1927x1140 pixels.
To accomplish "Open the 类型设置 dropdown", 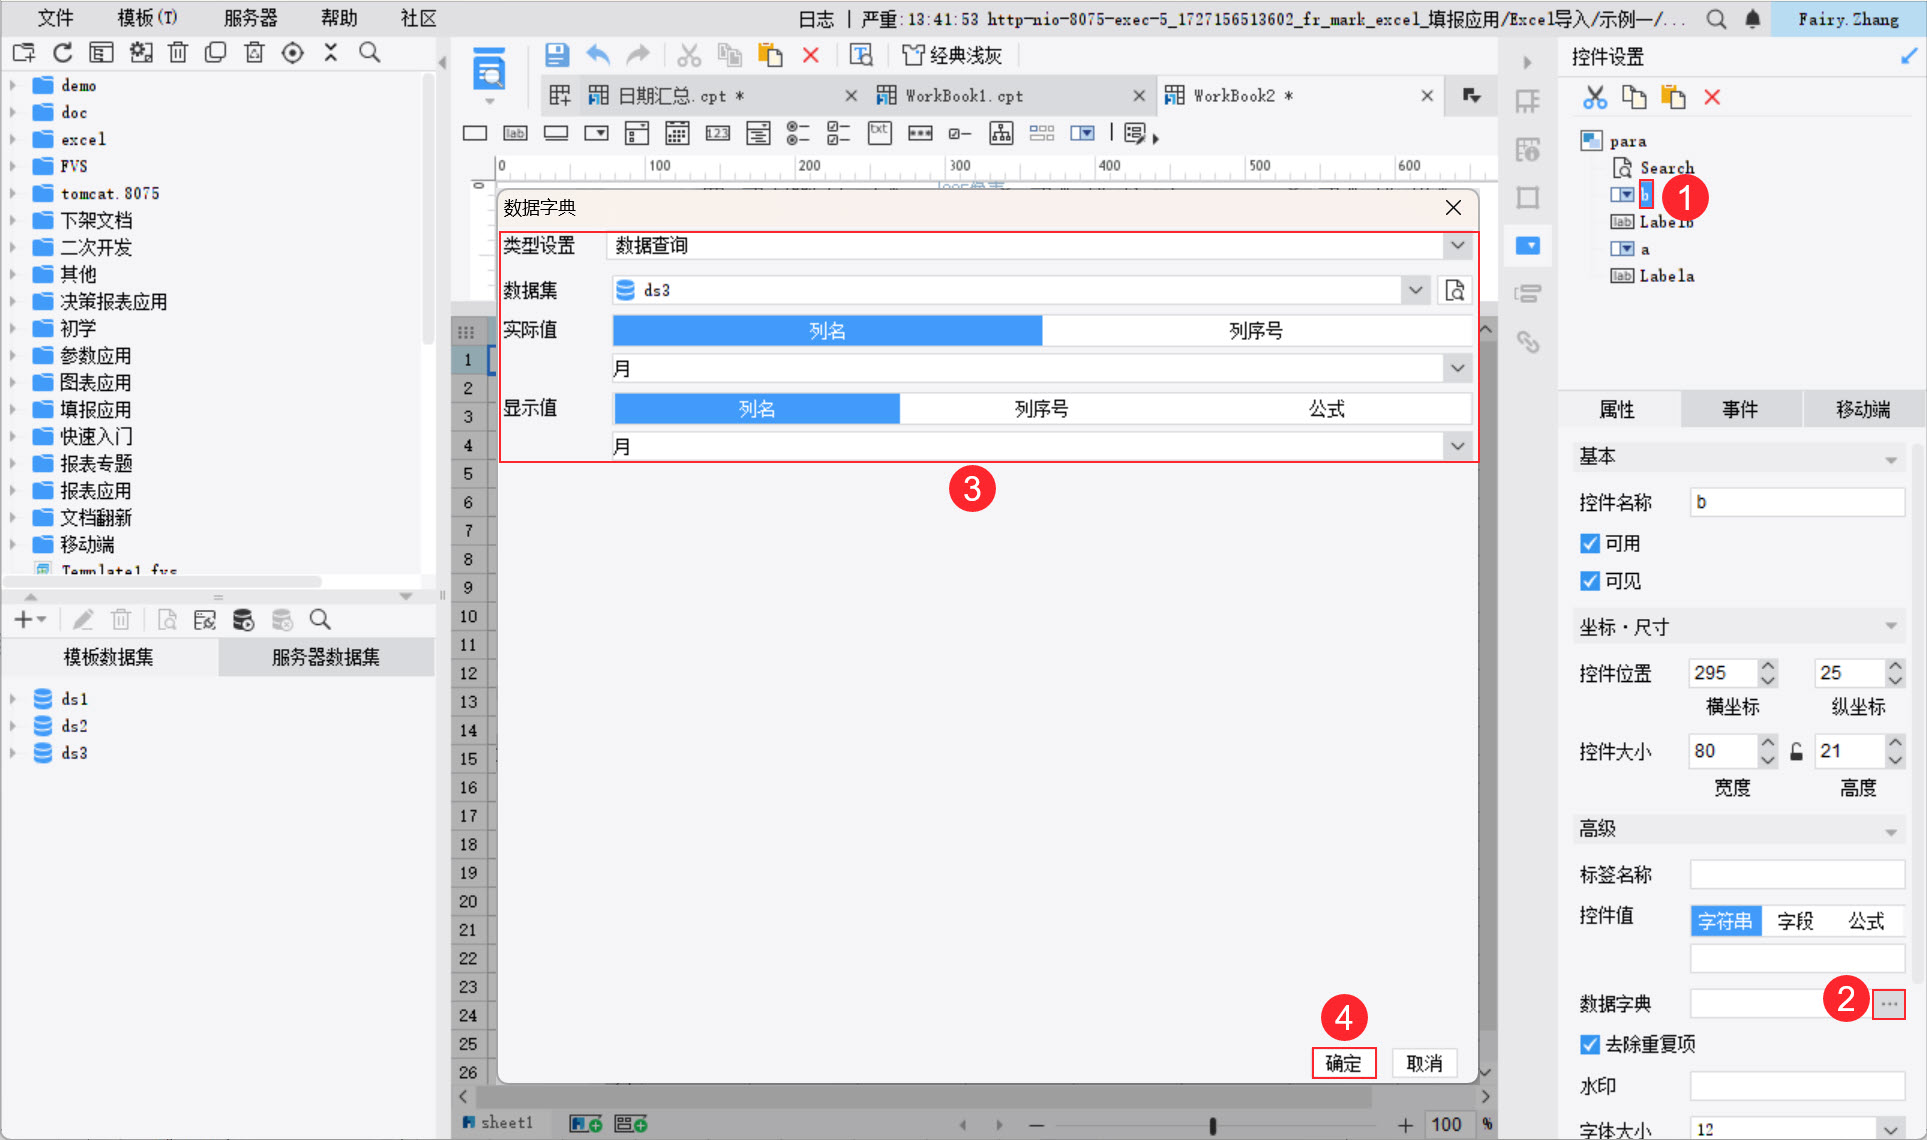I will click(x=1458, y=245).
